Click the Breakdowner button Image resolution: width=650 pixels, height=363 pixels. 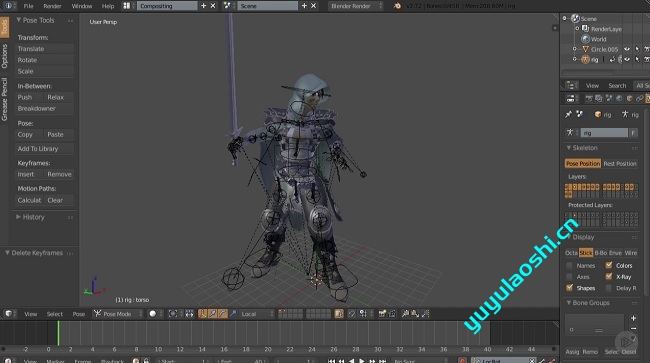(x=44, y=108)
